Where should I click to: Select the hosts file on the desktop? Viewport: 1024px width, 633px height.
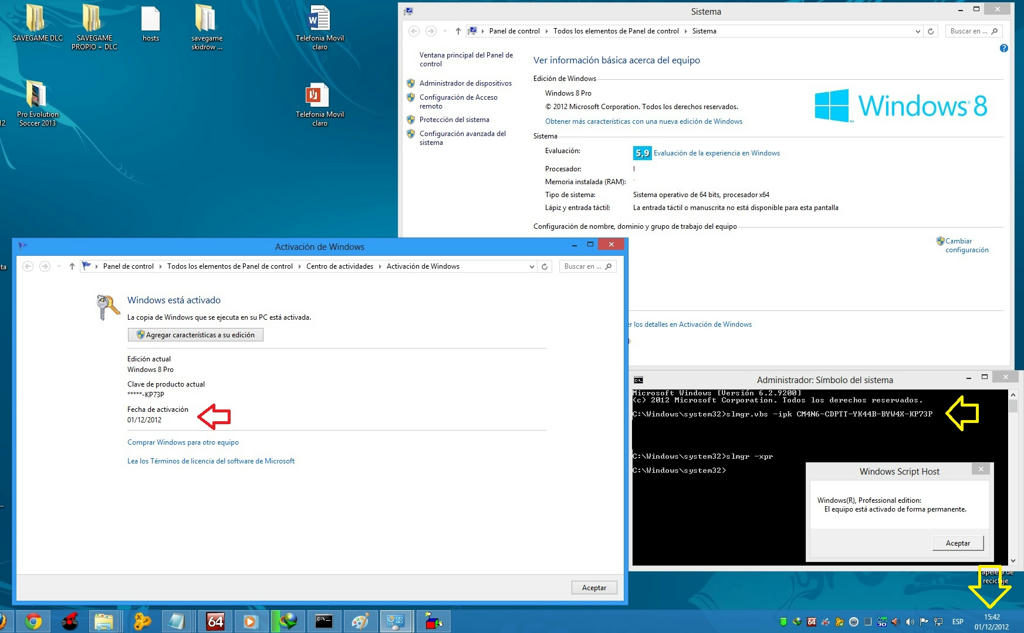(151, 25)
